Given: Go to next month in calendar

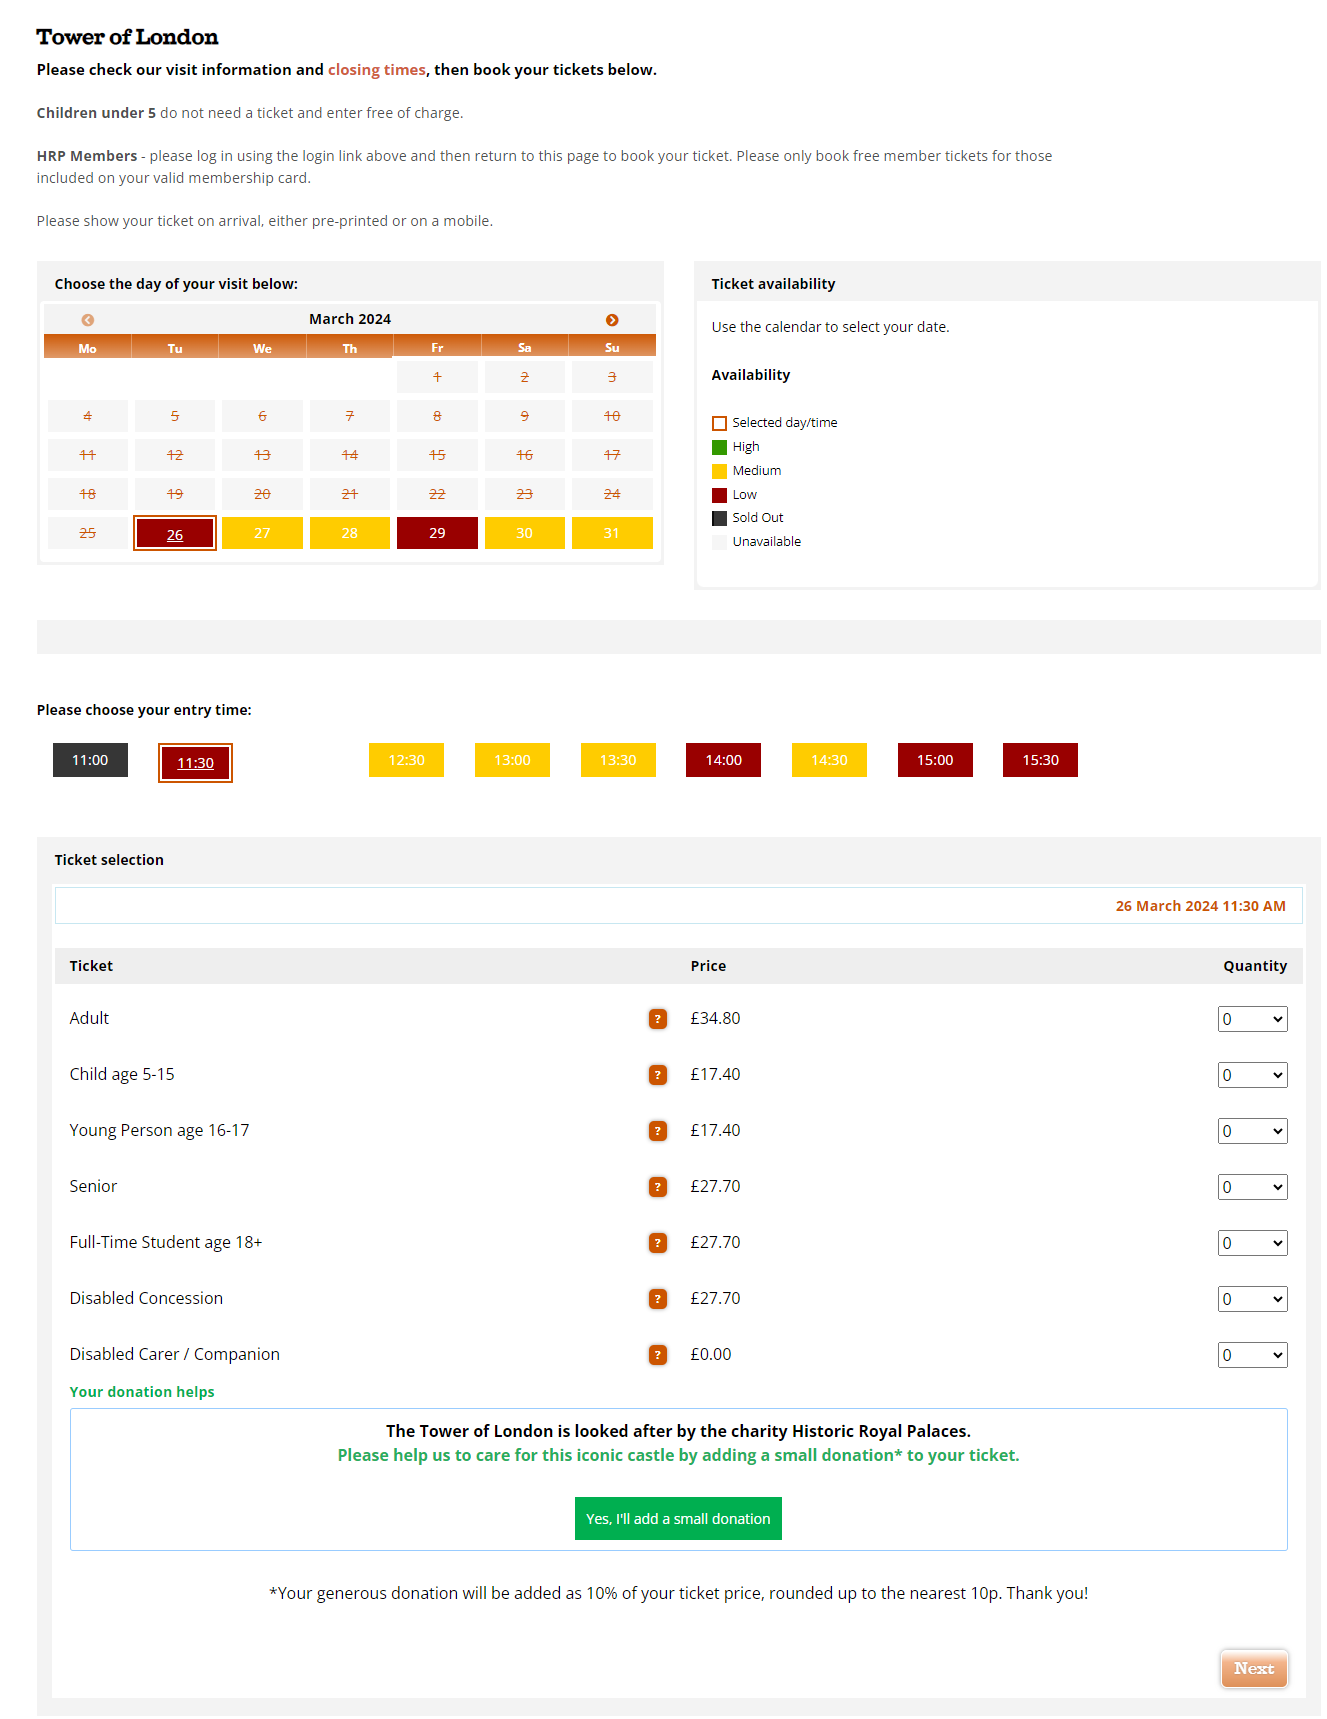Looking at the screenshot, I should 612,320.
